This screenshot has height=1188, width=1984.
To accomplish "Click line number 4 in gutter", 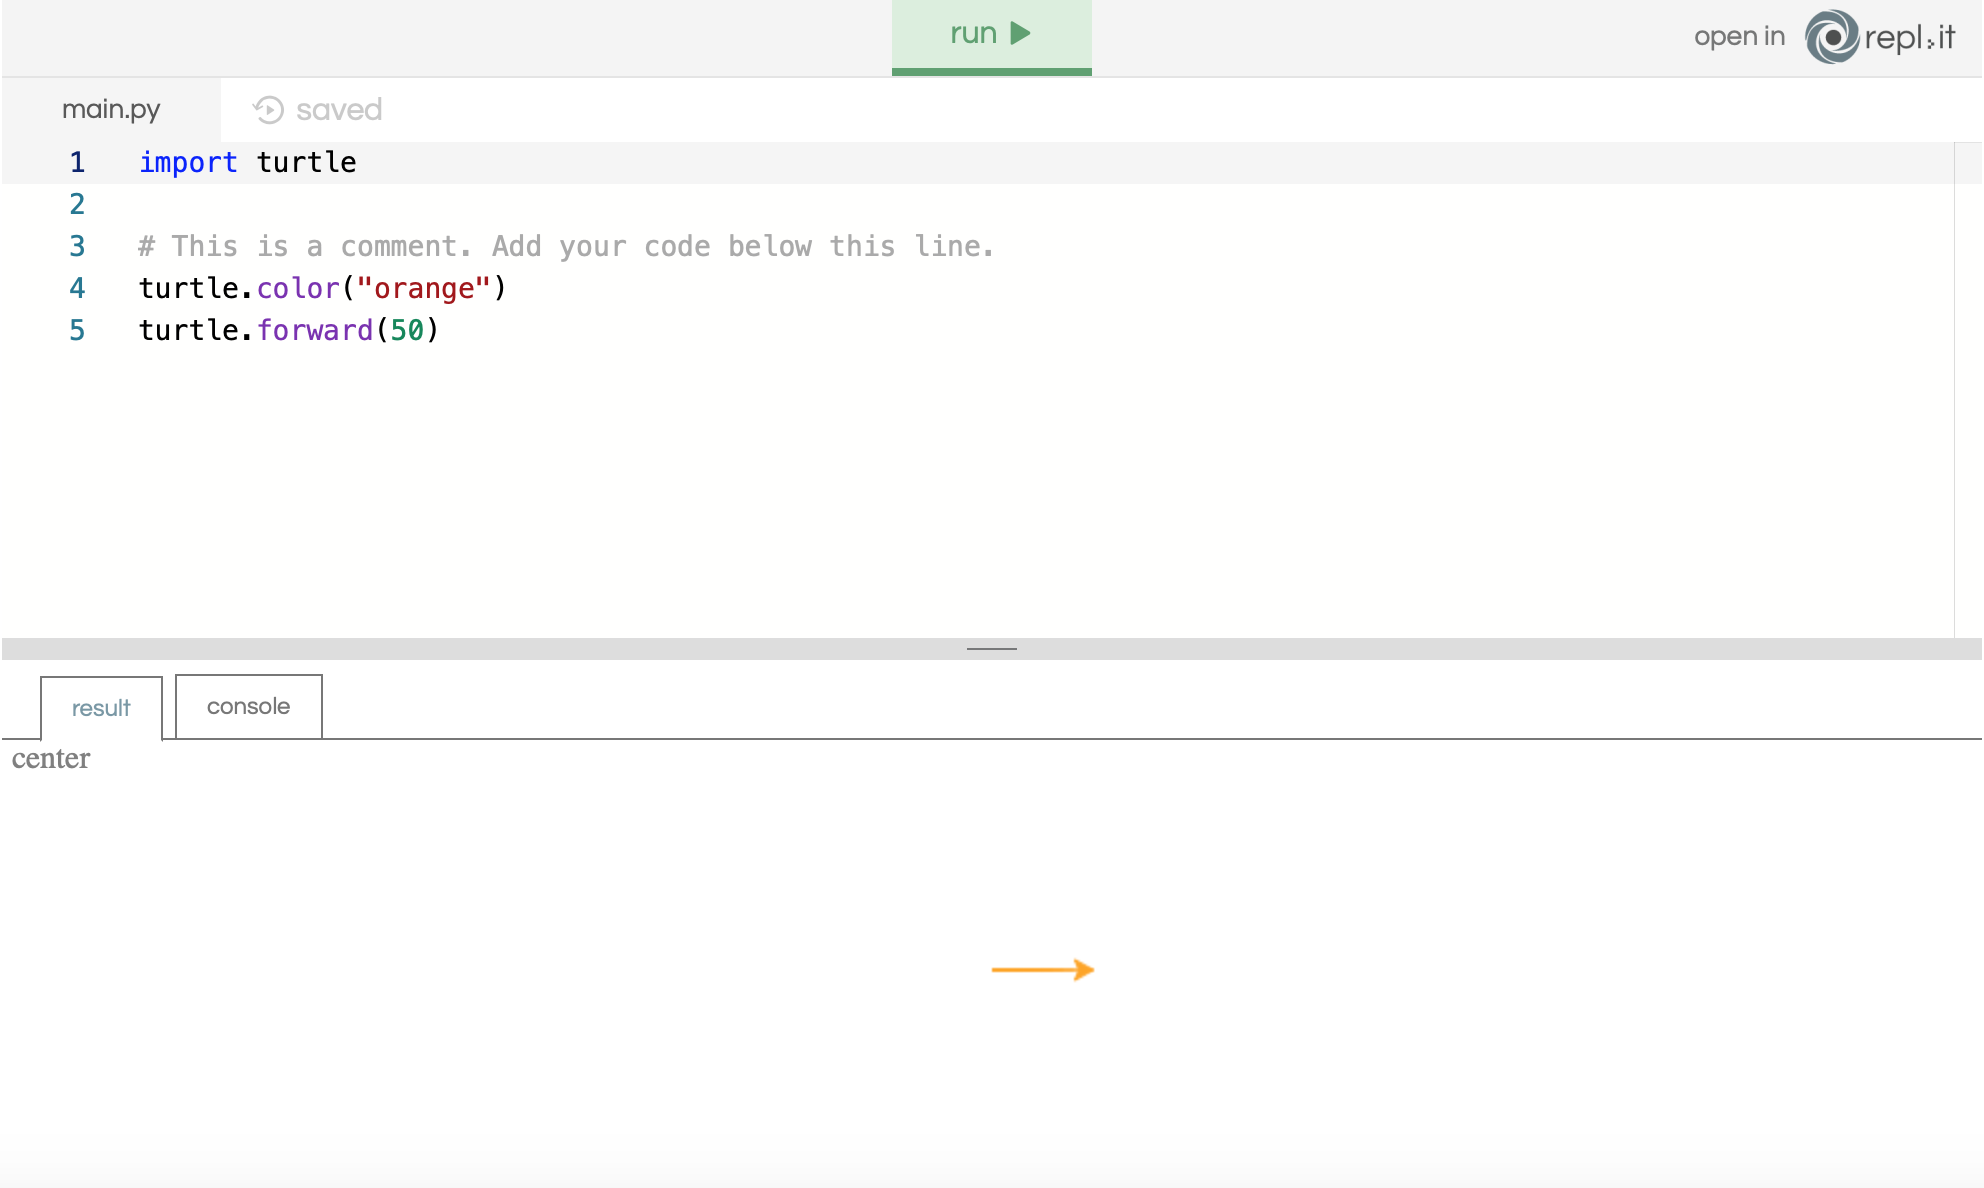I will click(77, 288).
